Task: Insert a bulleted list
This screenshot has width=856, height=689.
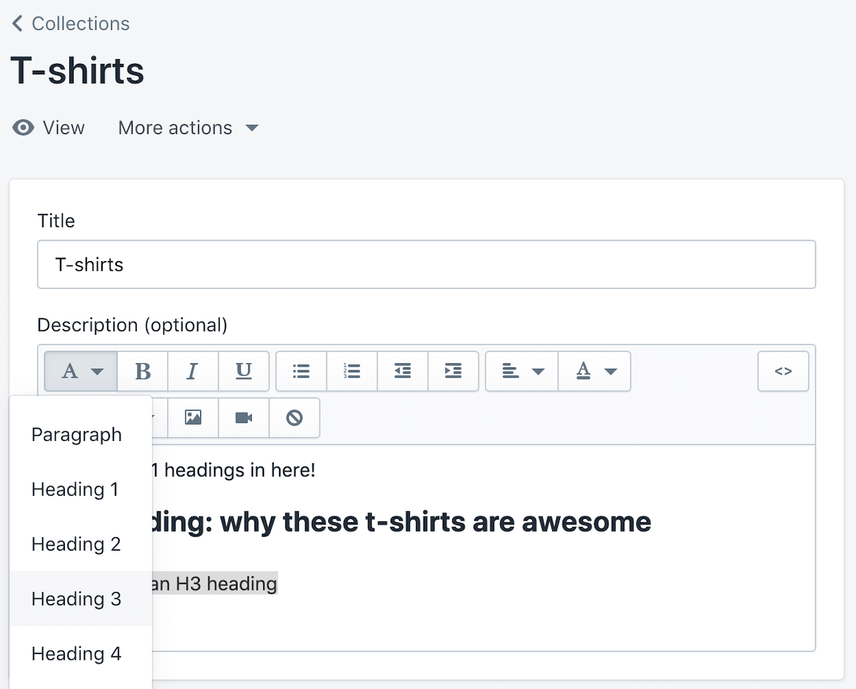Action: (x=301, y=371)
